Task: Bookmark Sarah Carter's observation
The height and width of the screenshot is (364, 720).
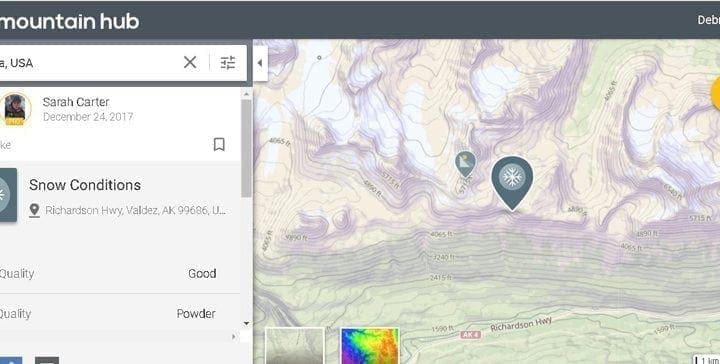Action: tap(219, 145)
